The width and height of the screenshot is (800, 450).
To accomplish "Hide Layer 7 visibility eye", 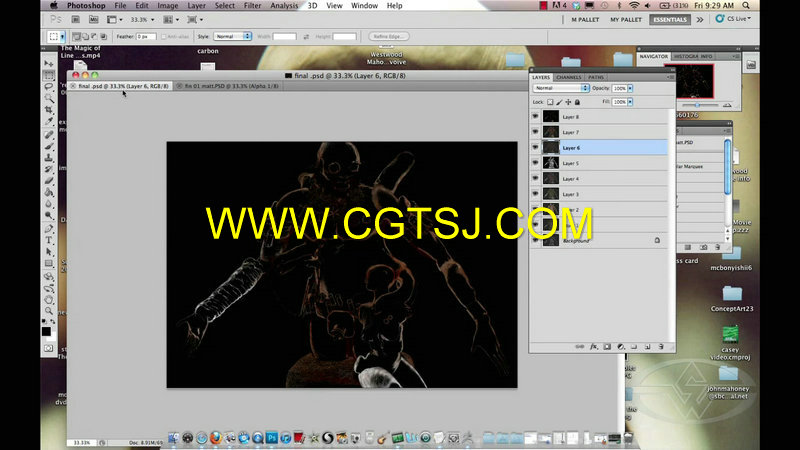I will [x=535, y=132].
